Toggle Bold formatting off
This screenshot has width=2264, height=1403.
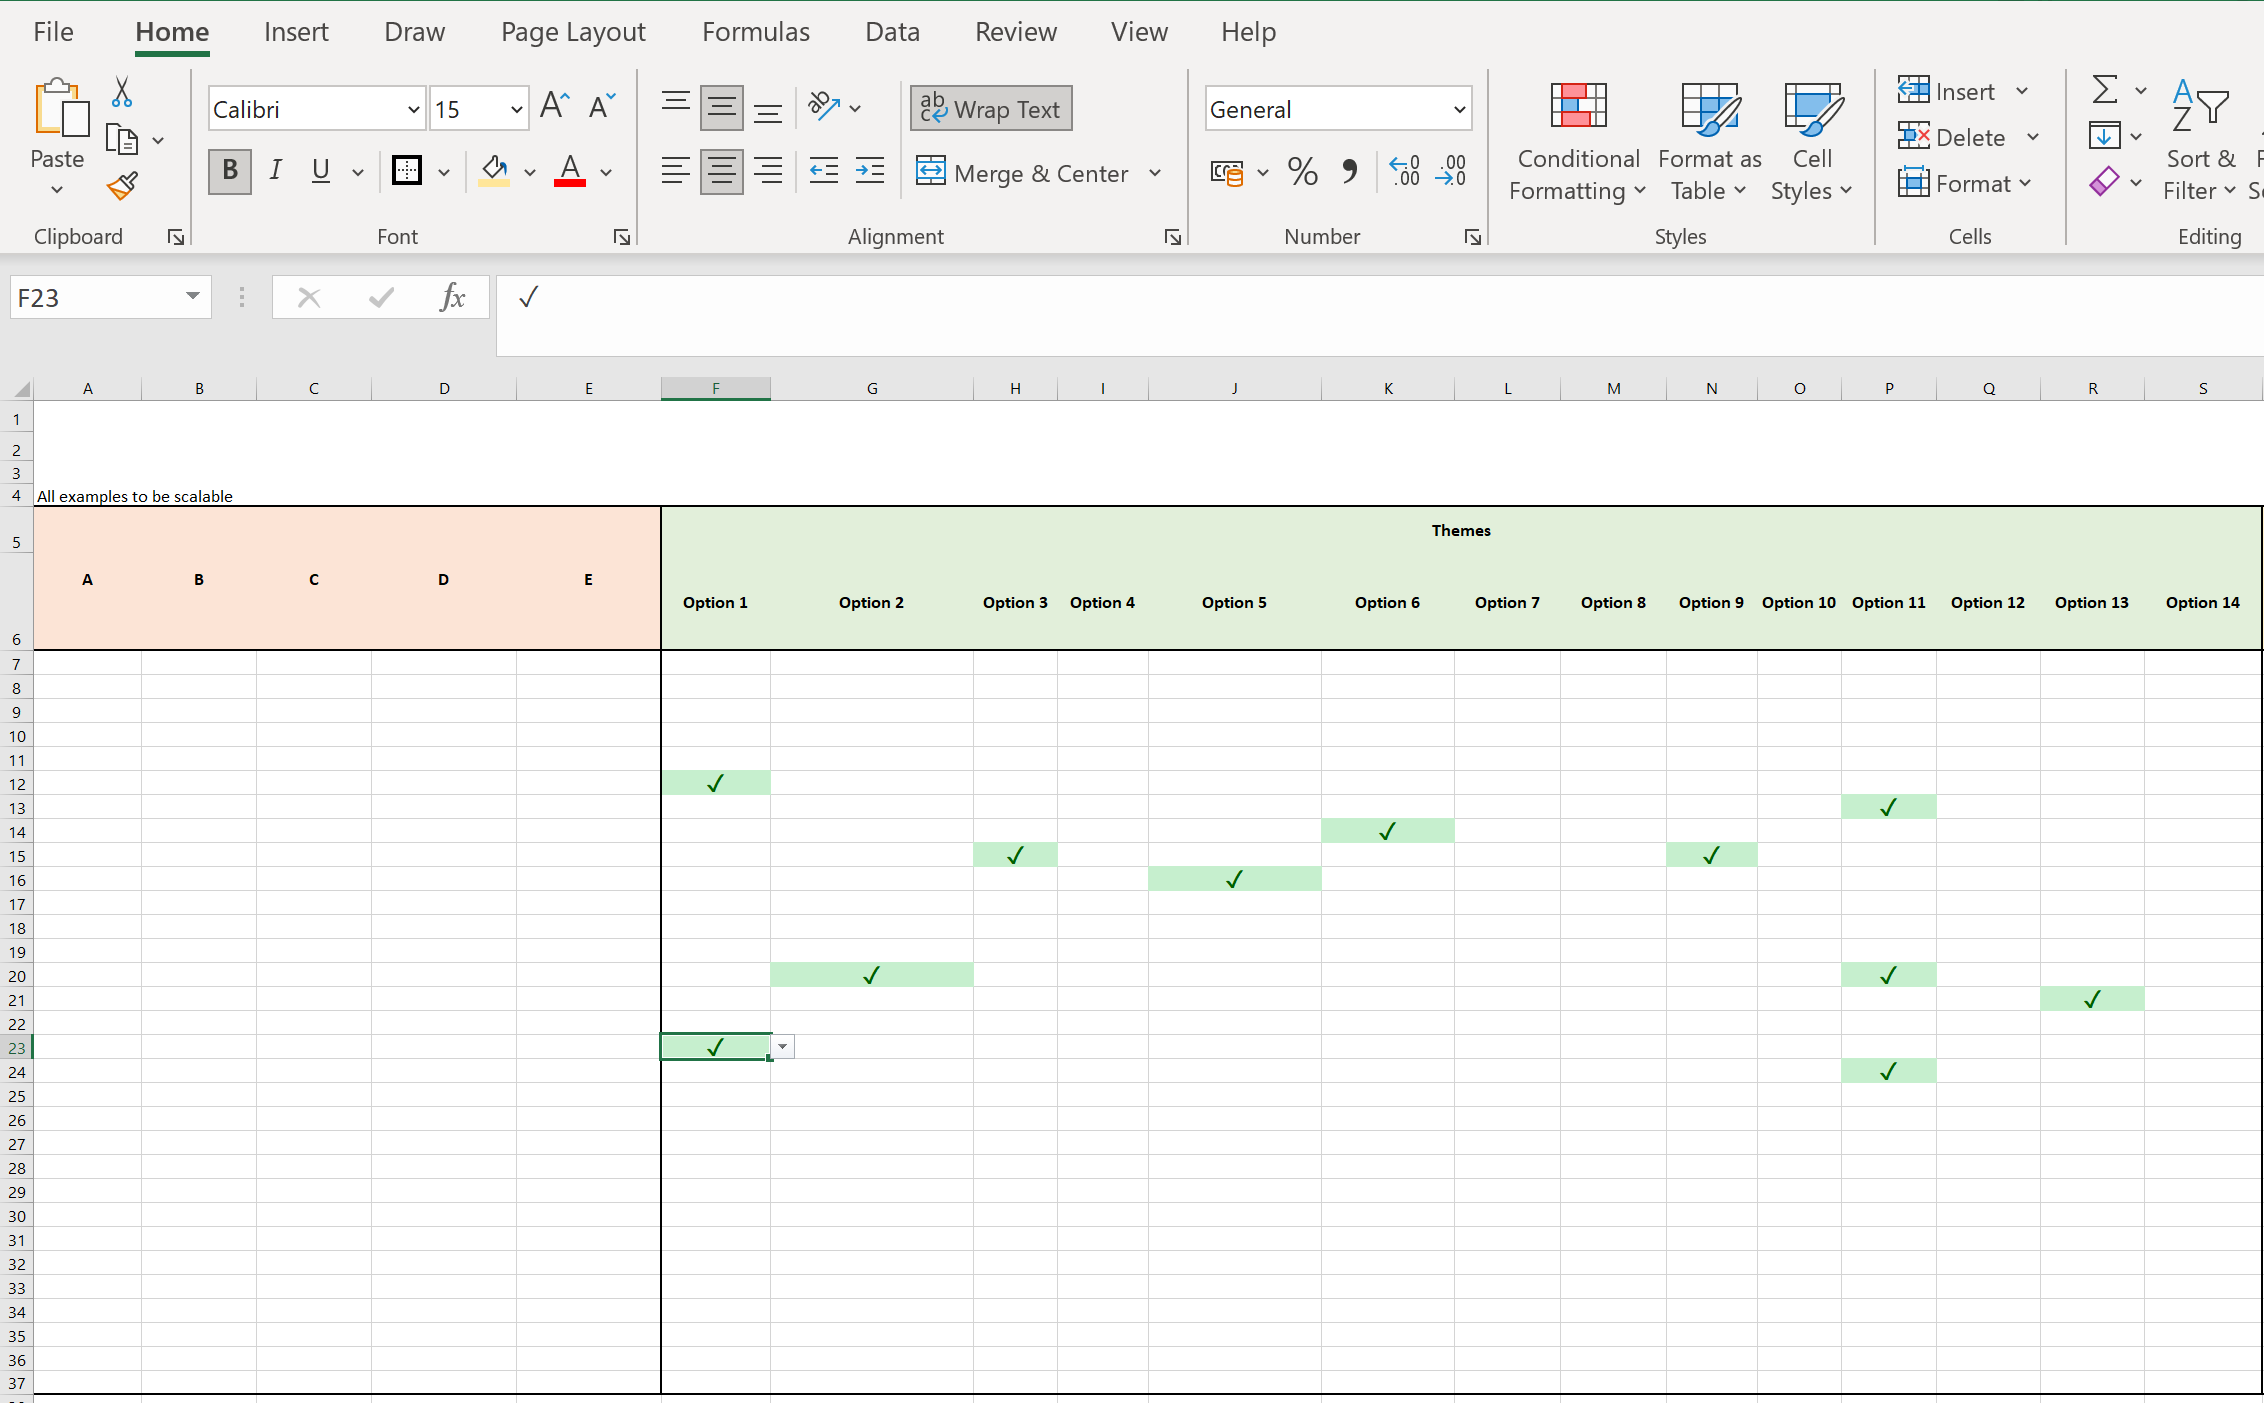pyautogui.click(x=230, y=171)
